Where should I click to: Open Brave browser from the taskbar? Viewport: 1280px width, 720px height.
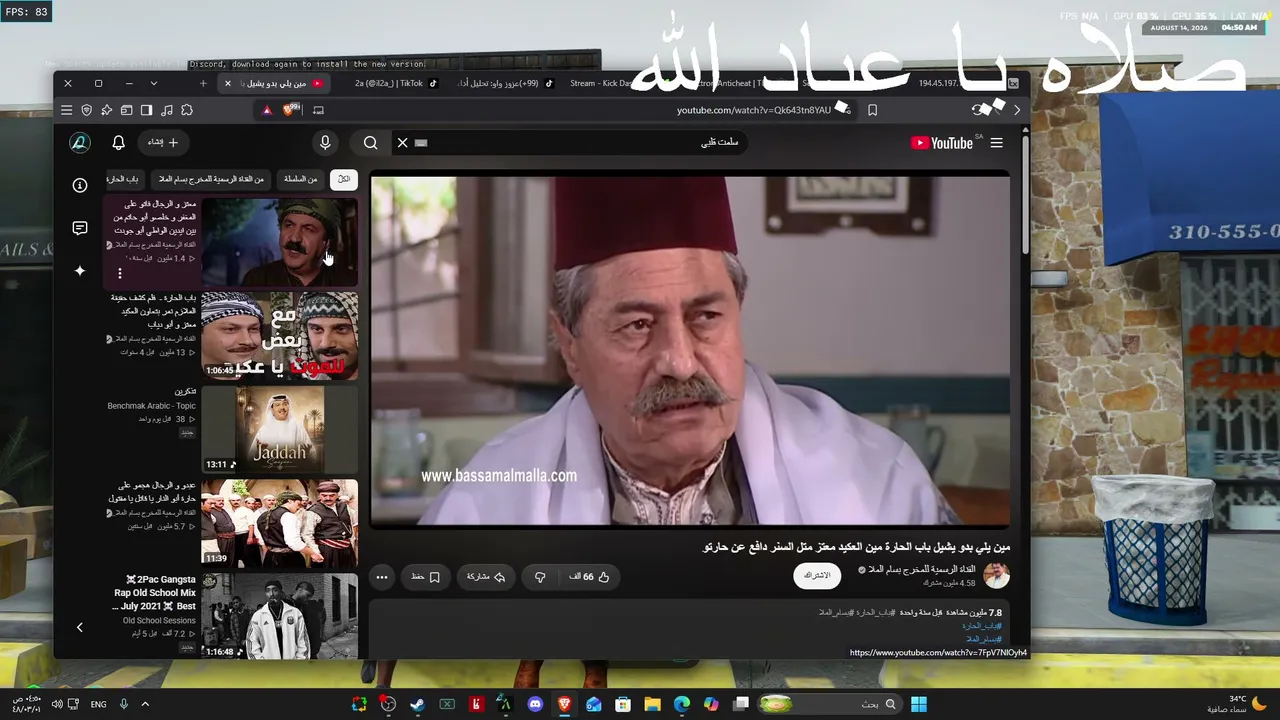pos(564,704)
